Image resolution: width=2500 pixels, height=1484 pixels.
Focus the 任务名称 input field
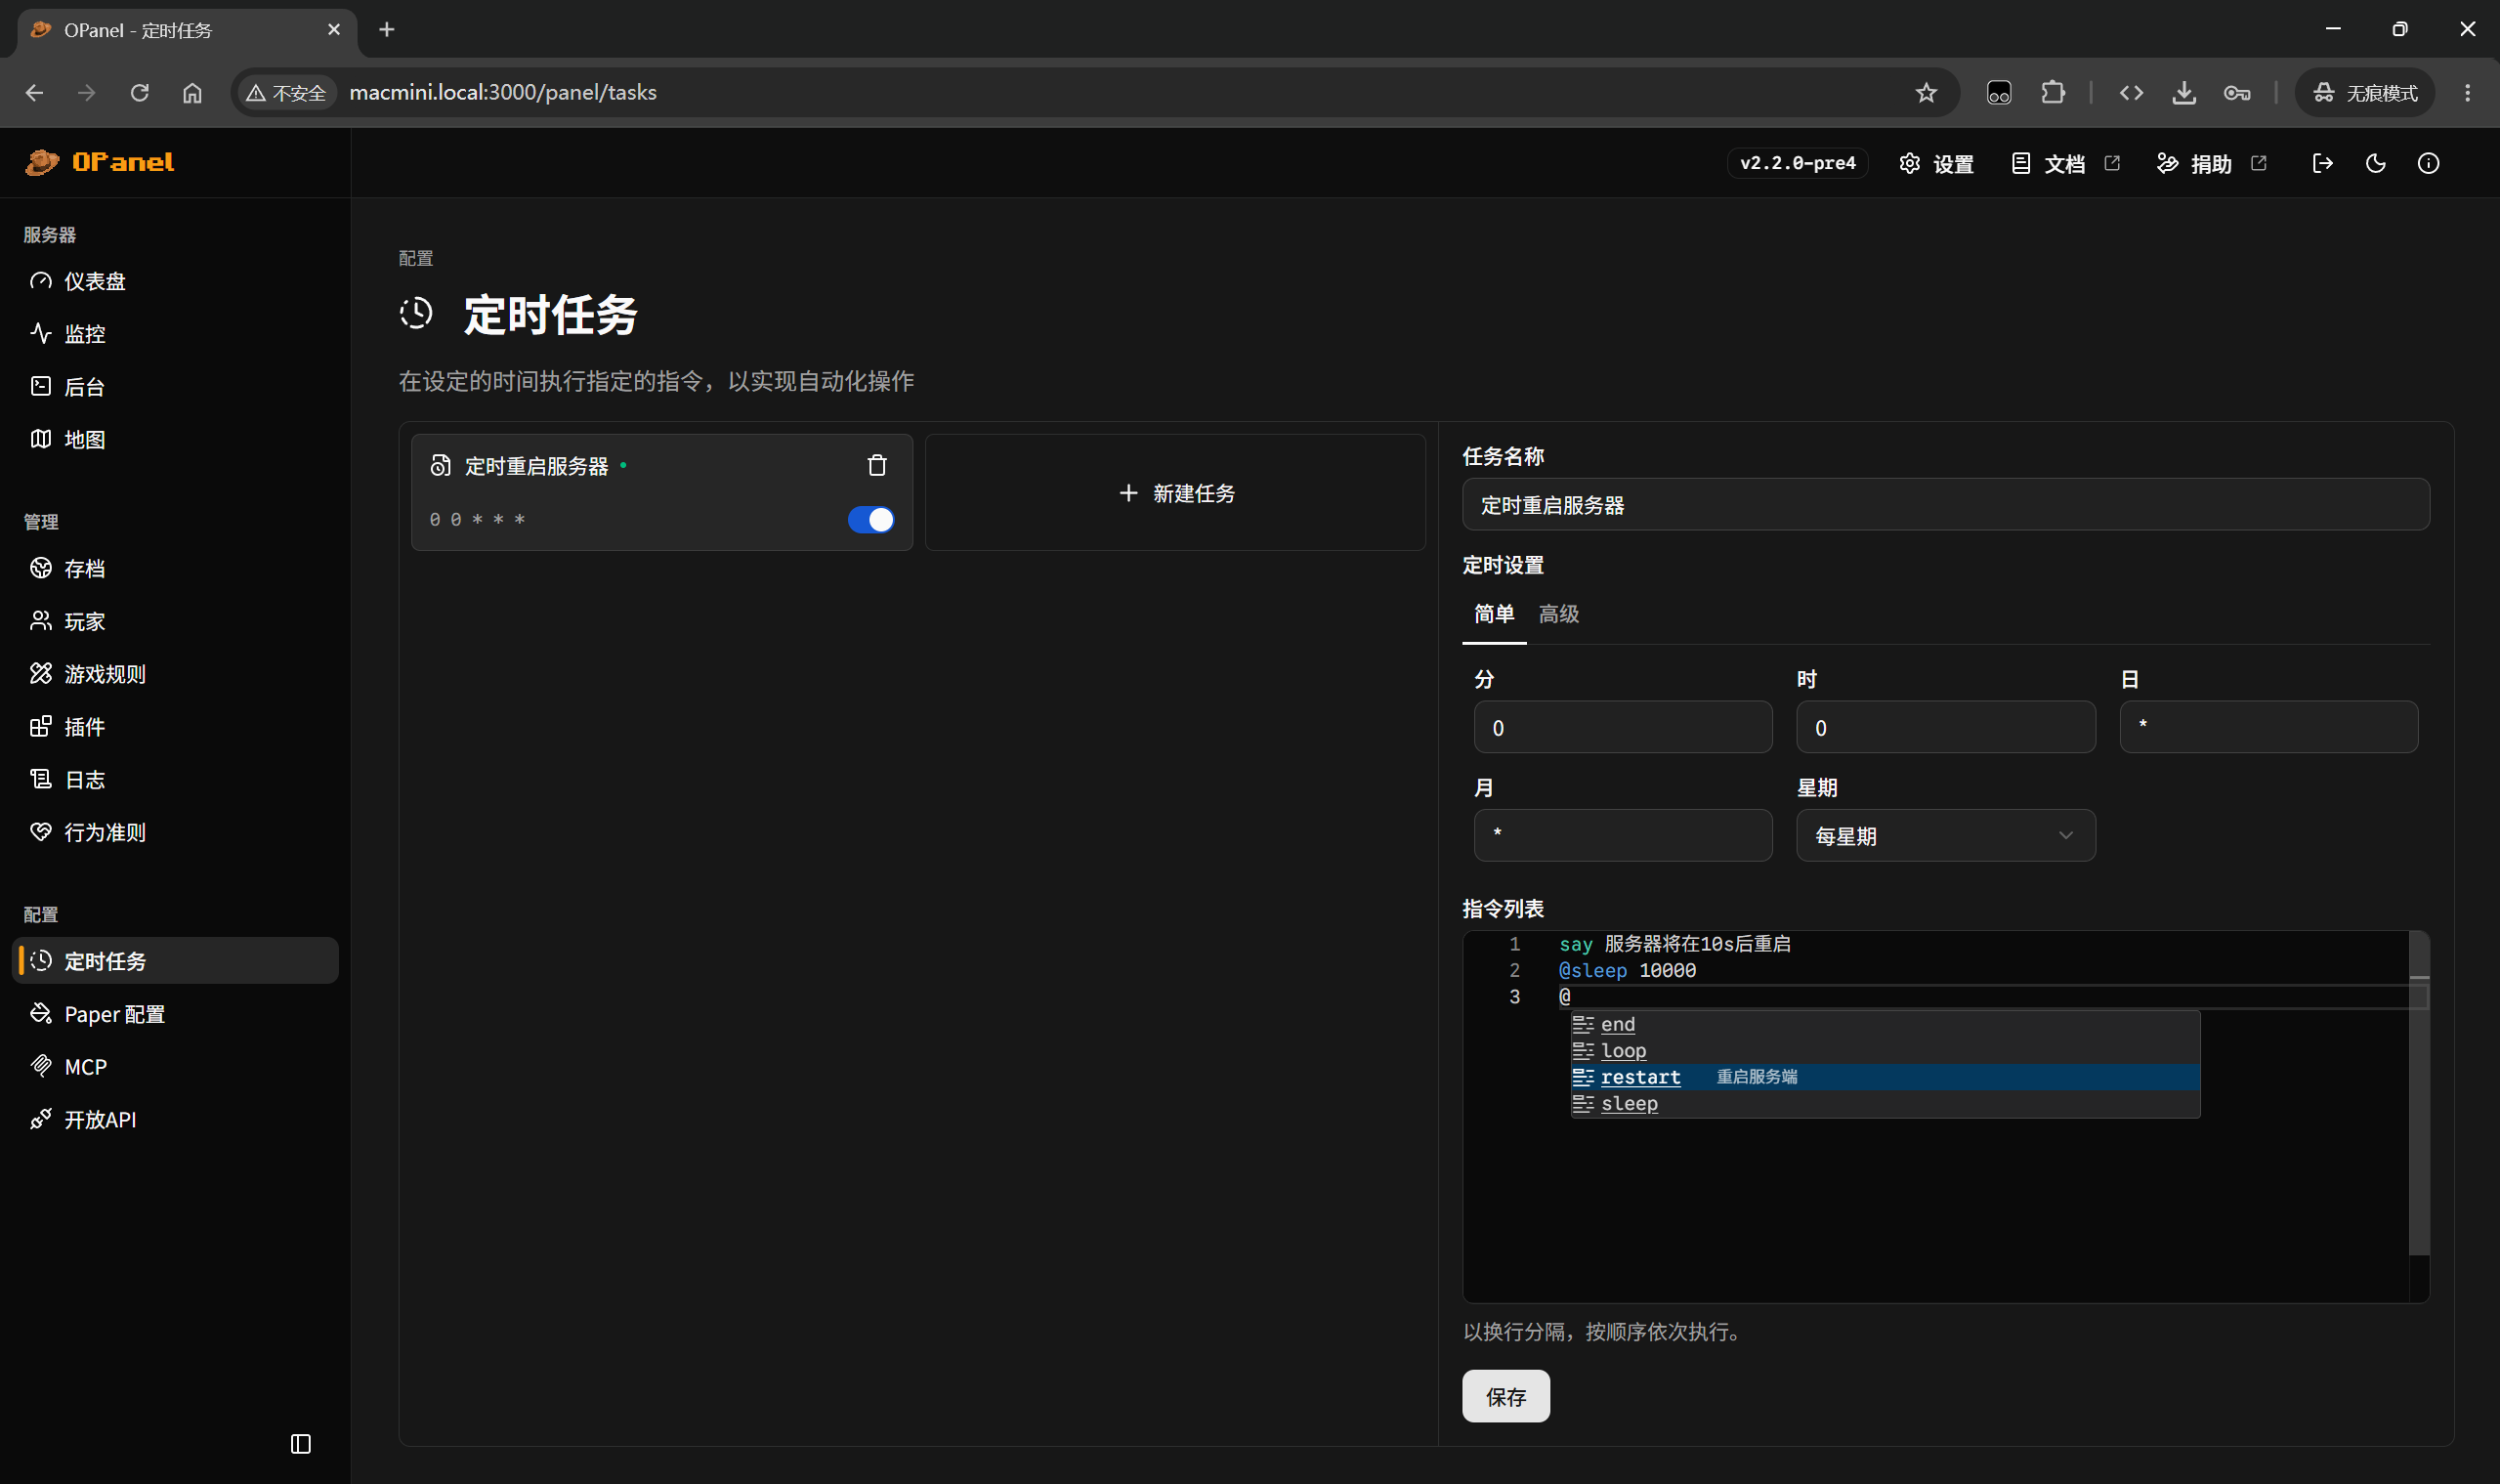click(1945, 504)
